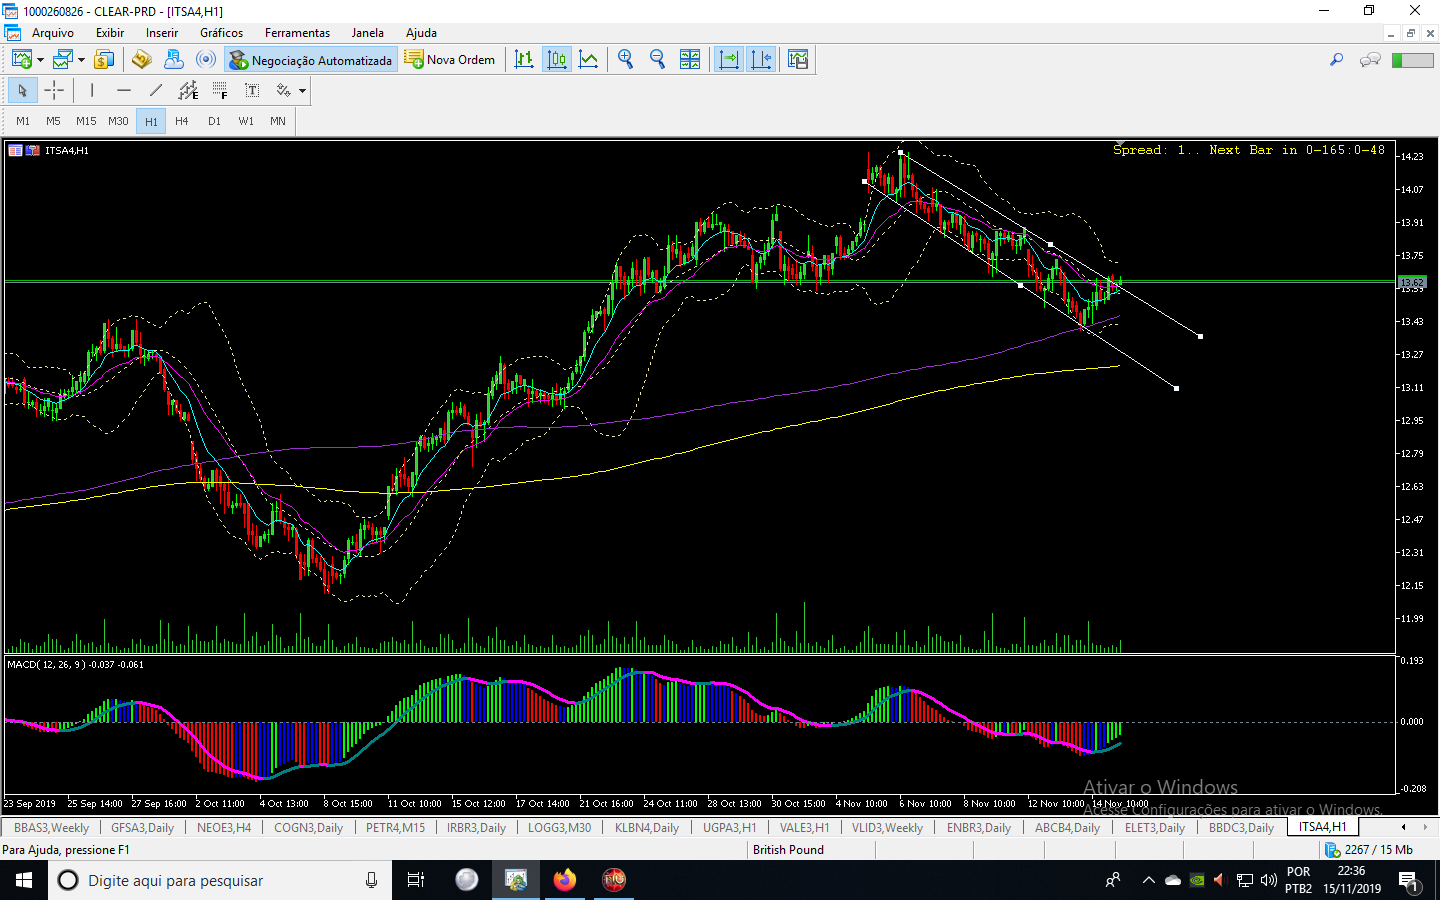Click the Nova Ordem button
The image size is (1440, 900).
(450, 60)
